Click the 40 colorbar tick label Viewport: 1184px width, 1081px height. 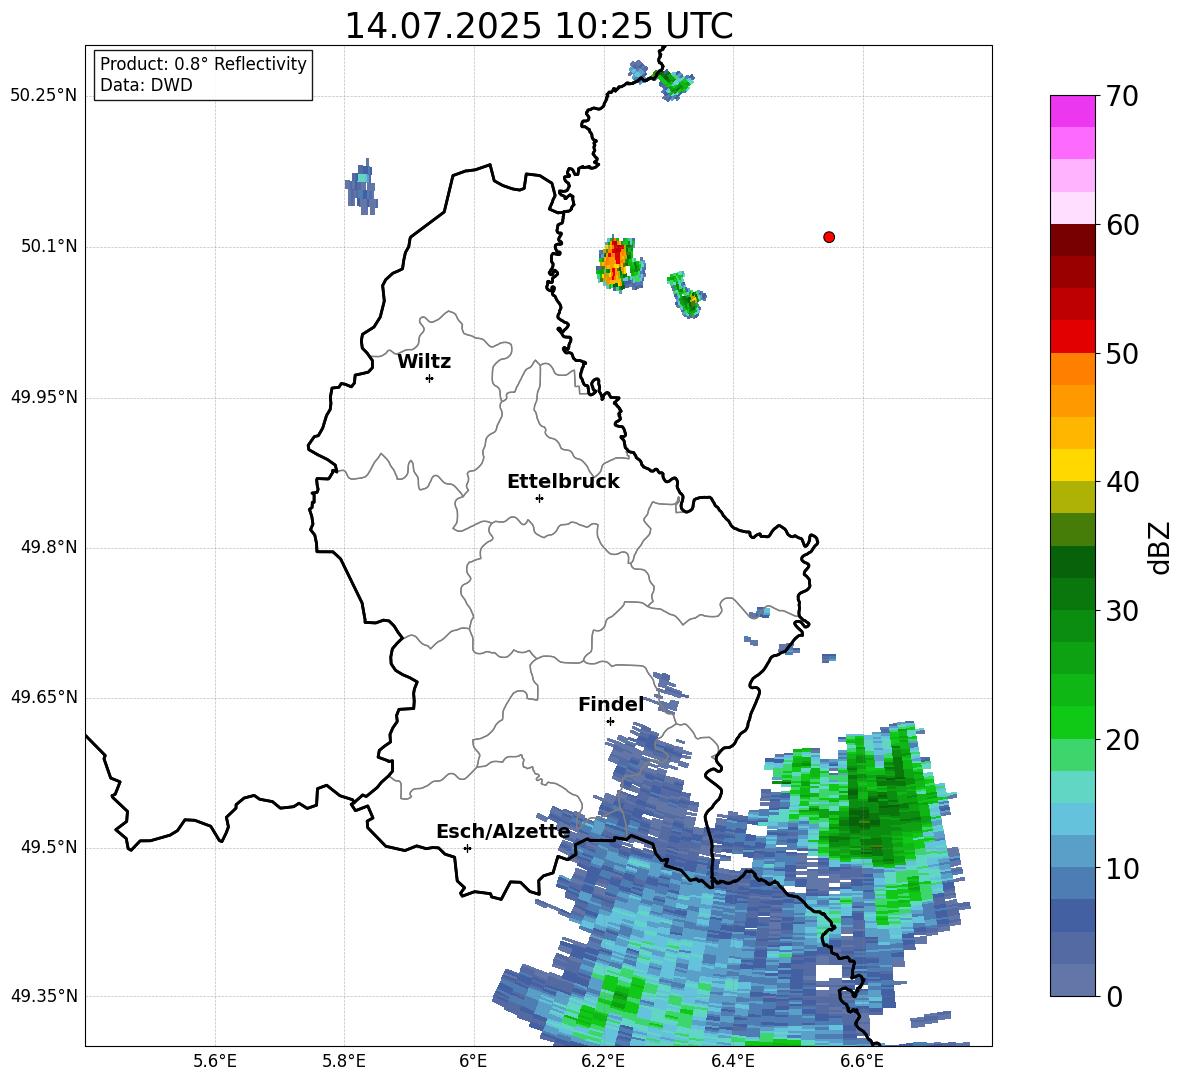click(x=1122, y=482)
